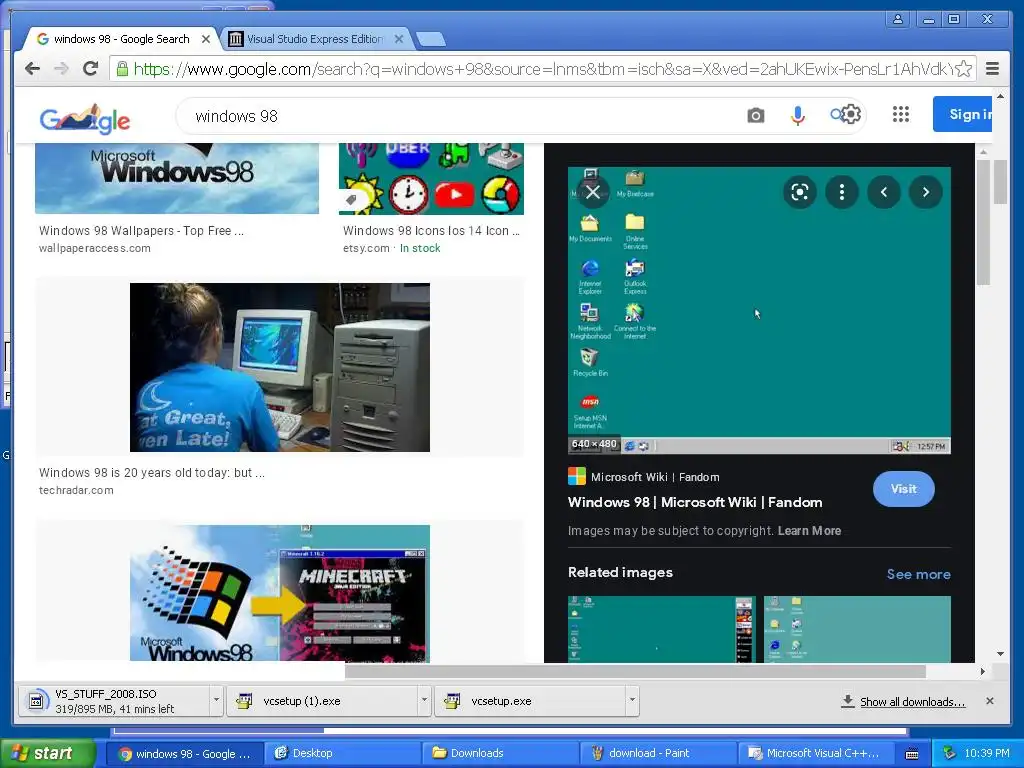The width and height of the screenshot is (1024, 768).
Task: Close the windows 98 Google Search tab
Action: pos(206,39)
